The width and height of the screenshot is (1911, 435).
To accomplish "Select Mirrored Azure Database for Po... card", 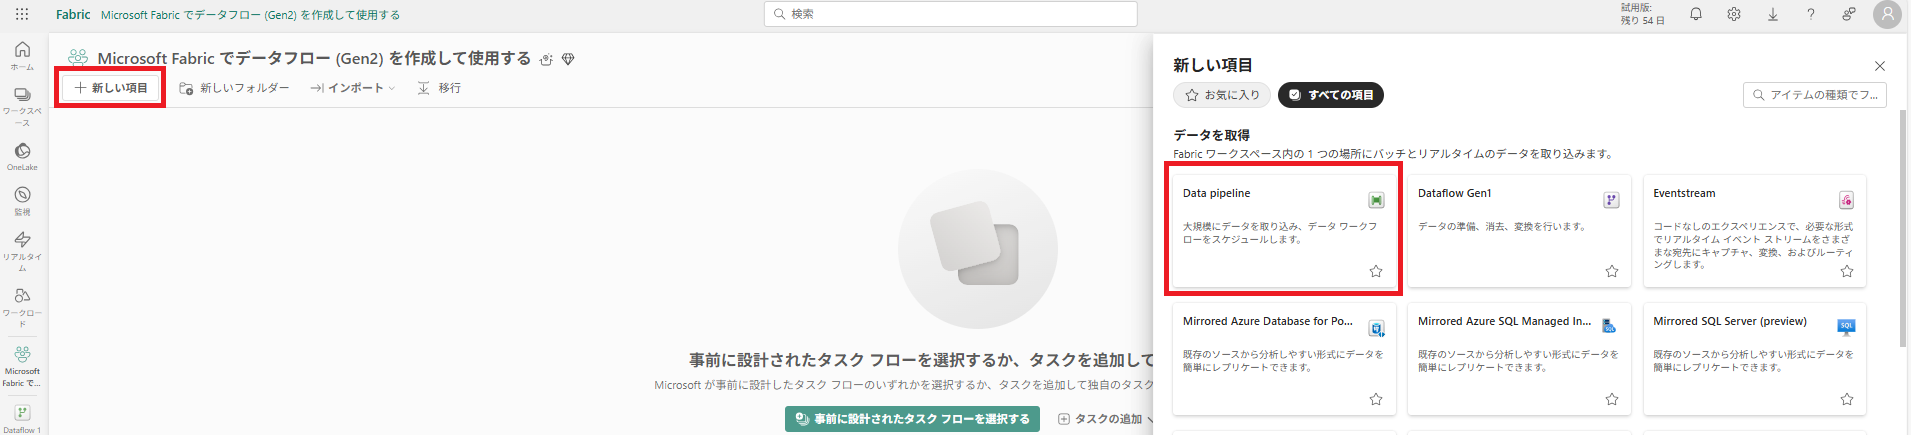I will pos(1283,359).
